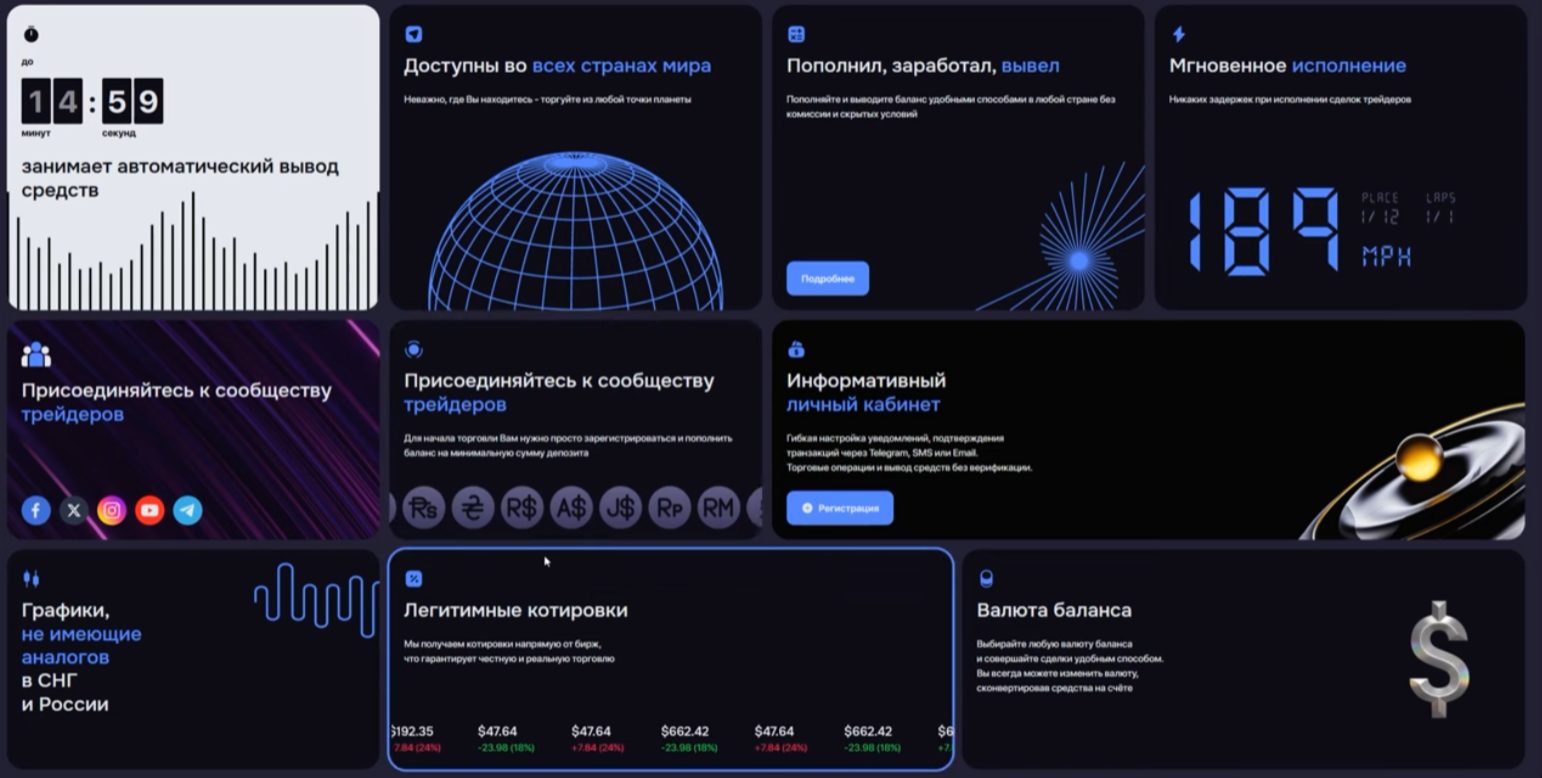Click the 'Пополнил, заработал, вывел' heading
The width and height of the screenshot is (1542, 778).
point(923,66)
